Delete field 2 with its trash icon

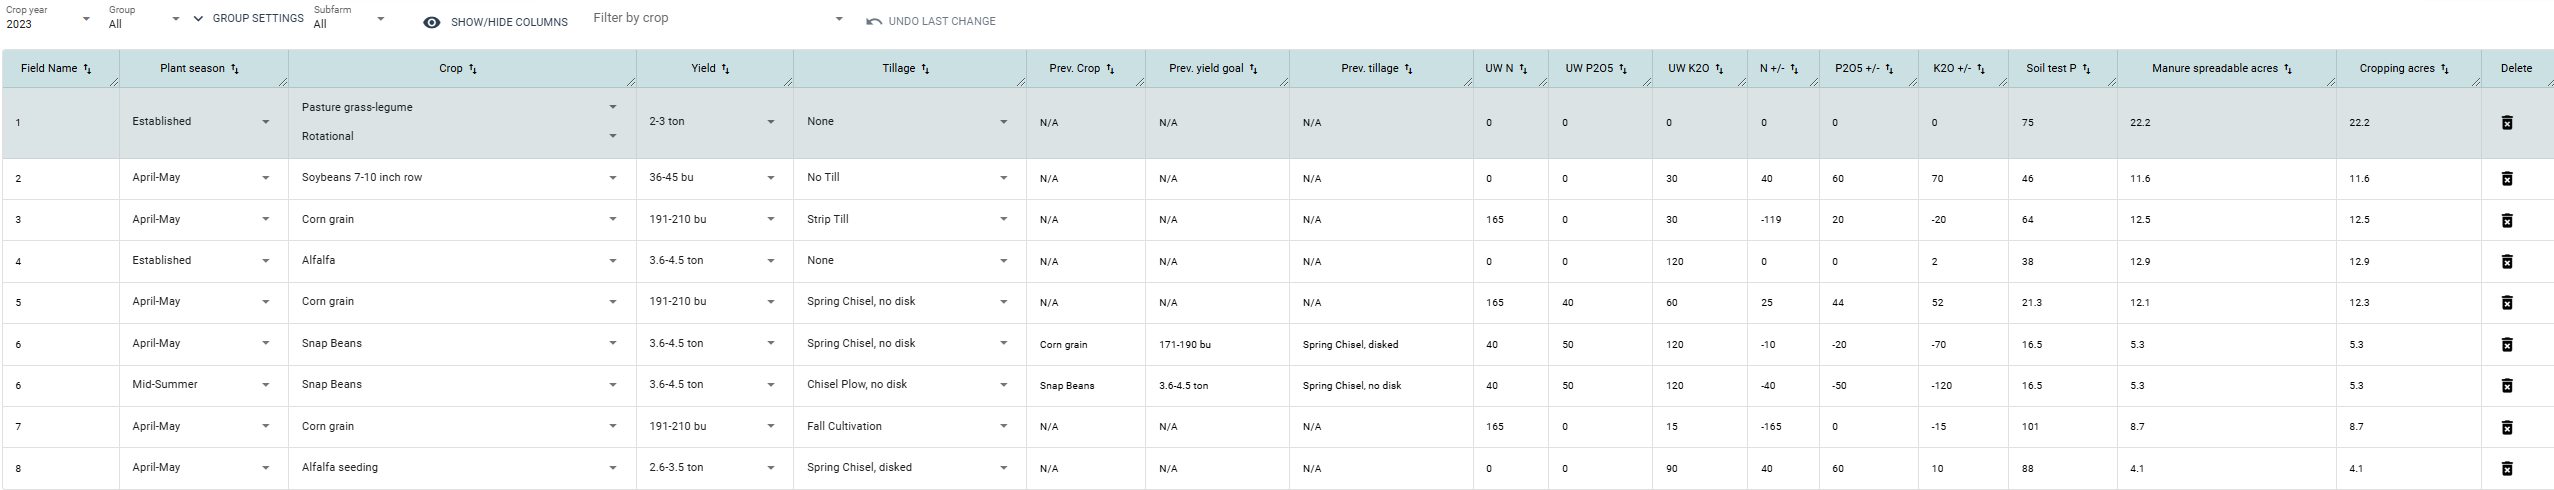click(2506, 178)
